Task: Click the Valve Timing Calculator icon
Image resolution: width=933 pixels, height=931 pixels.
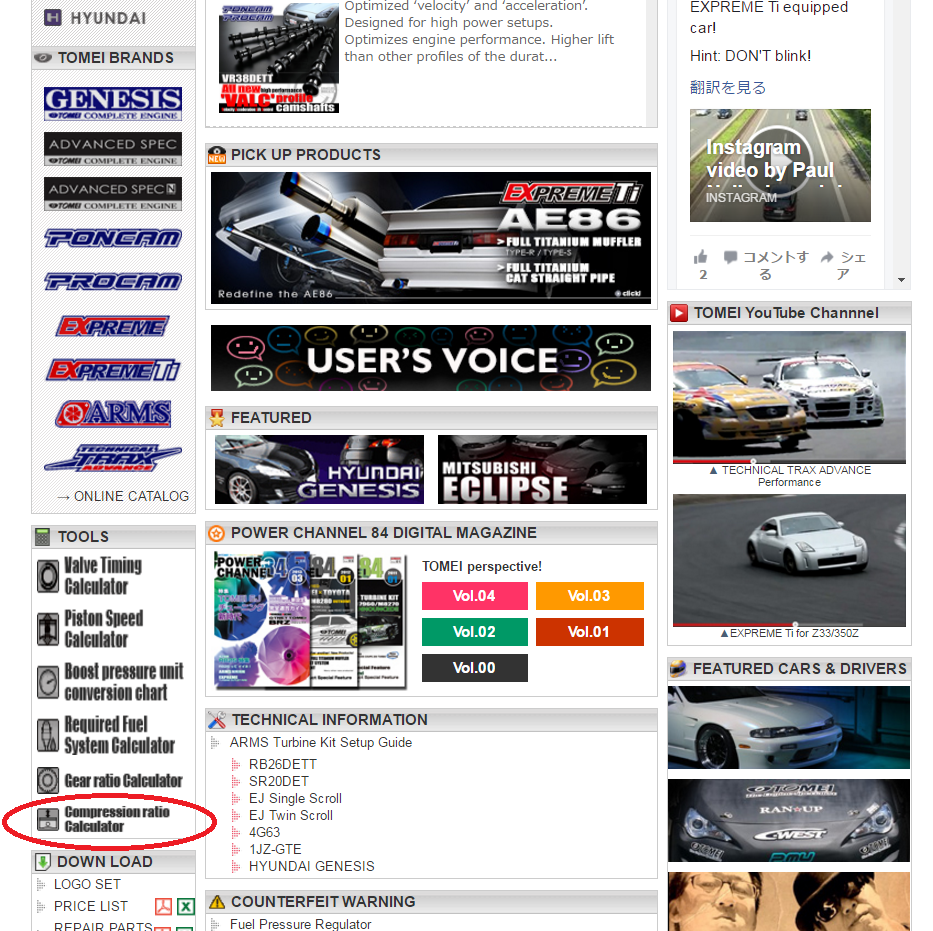Action: point(48,576)
